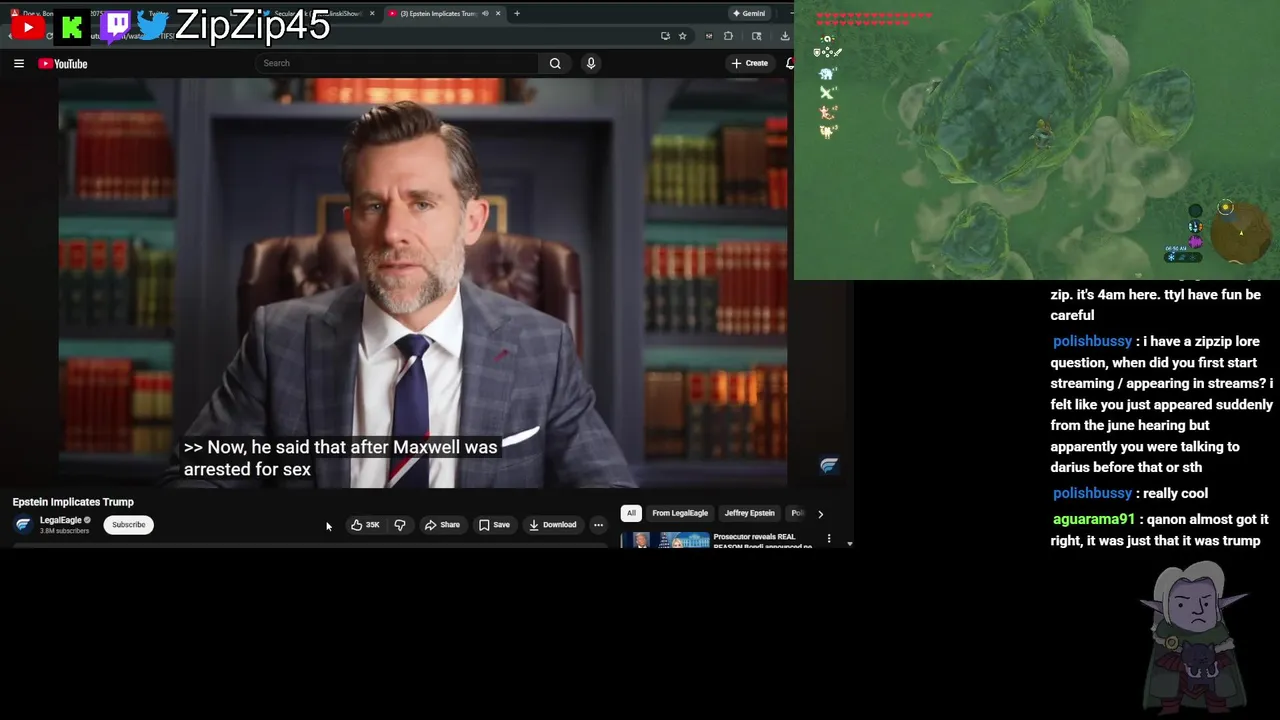Viewport: 1280px width, 720px height.
Task: Click the install-app icon in the address bar
Action: [x=665, y=36]
